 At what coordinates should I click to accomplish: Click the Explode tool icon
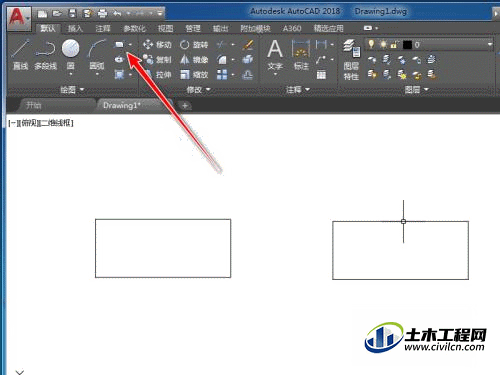(248, 60)
